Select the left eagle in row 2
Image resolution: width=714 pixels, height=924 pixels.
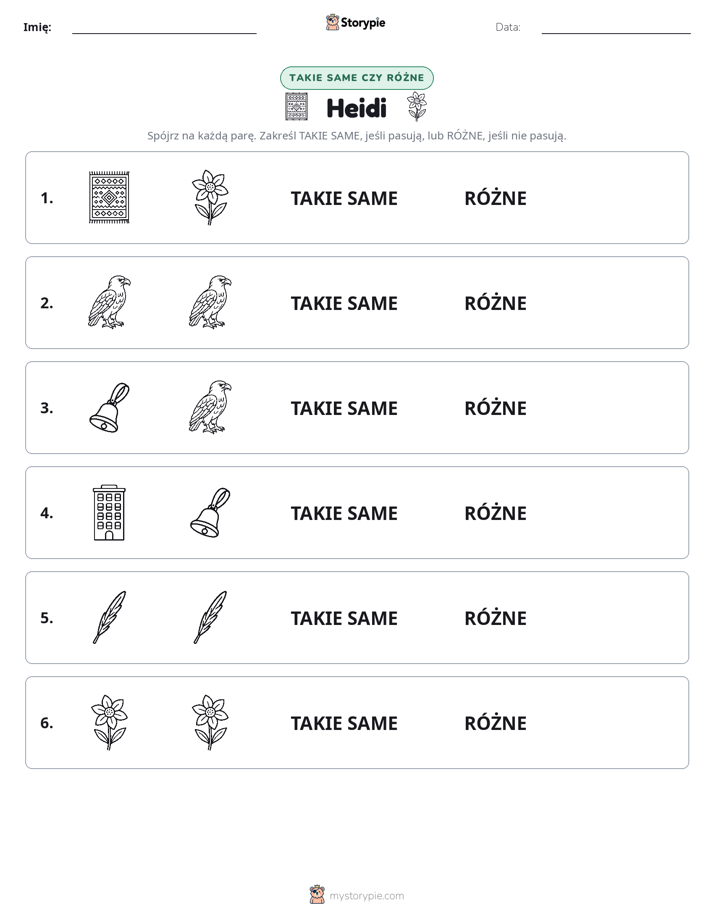point(109,302)
